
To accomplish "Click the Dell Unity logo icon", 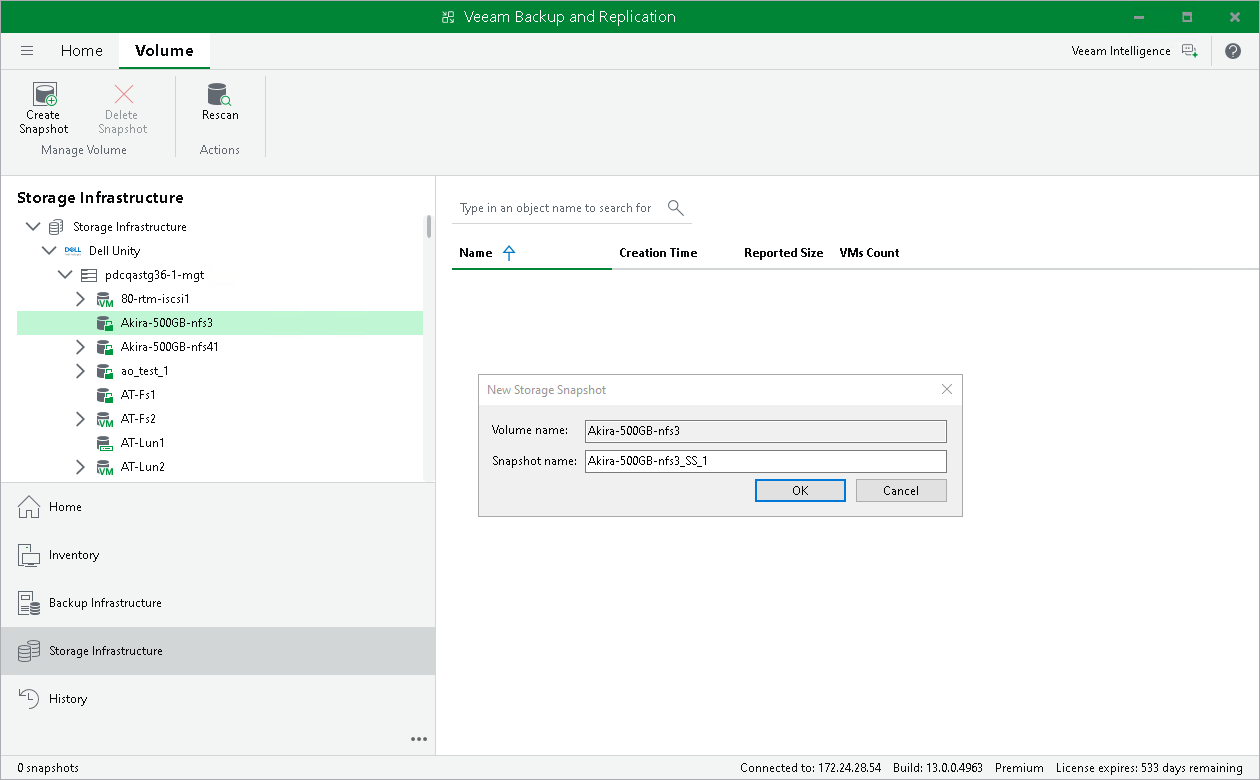I will point(72,251).
